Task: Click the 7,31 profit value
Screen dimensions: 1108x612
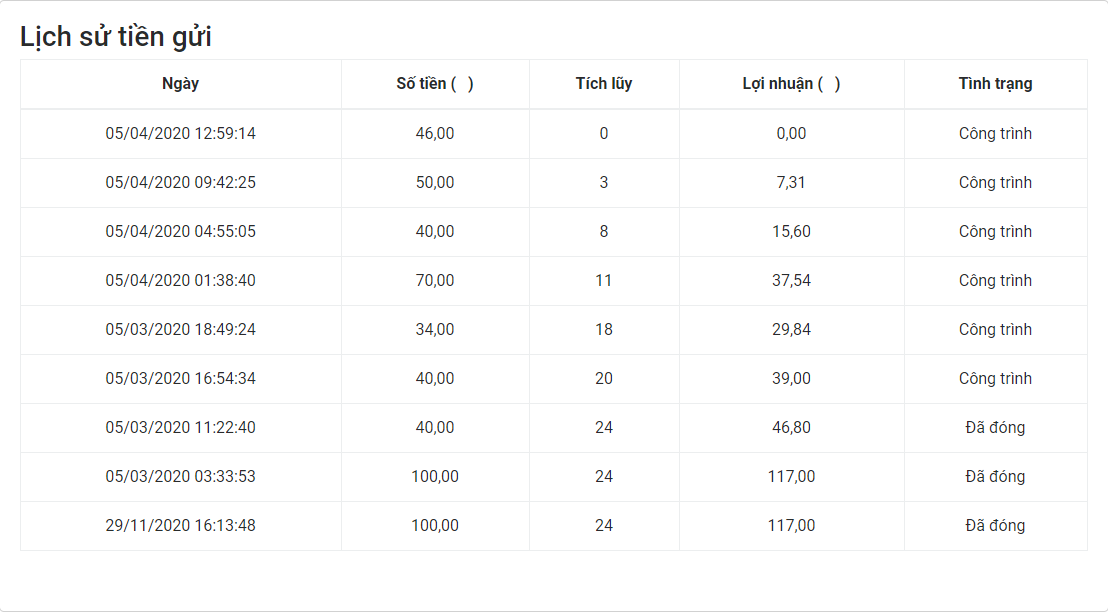Action: pyautogui.click(x=791, y=182)
